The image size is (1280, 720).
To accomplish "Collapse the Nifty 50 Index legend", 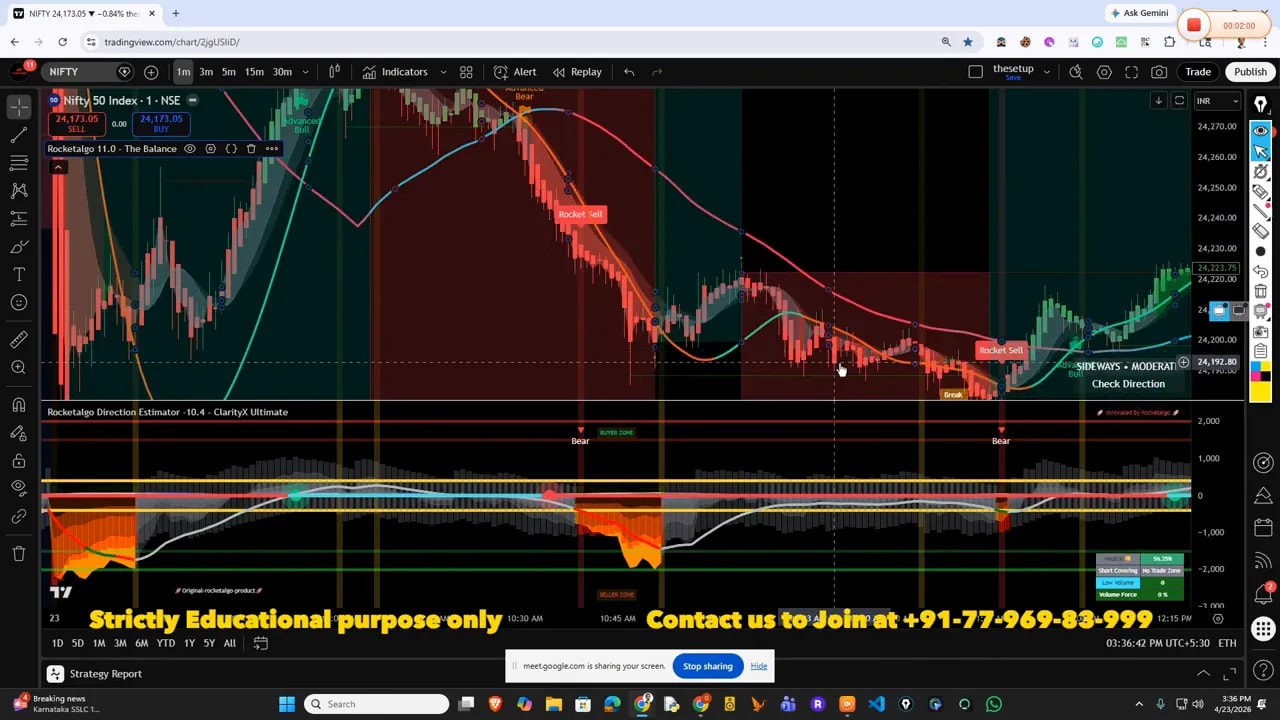I will click(192, 100).
